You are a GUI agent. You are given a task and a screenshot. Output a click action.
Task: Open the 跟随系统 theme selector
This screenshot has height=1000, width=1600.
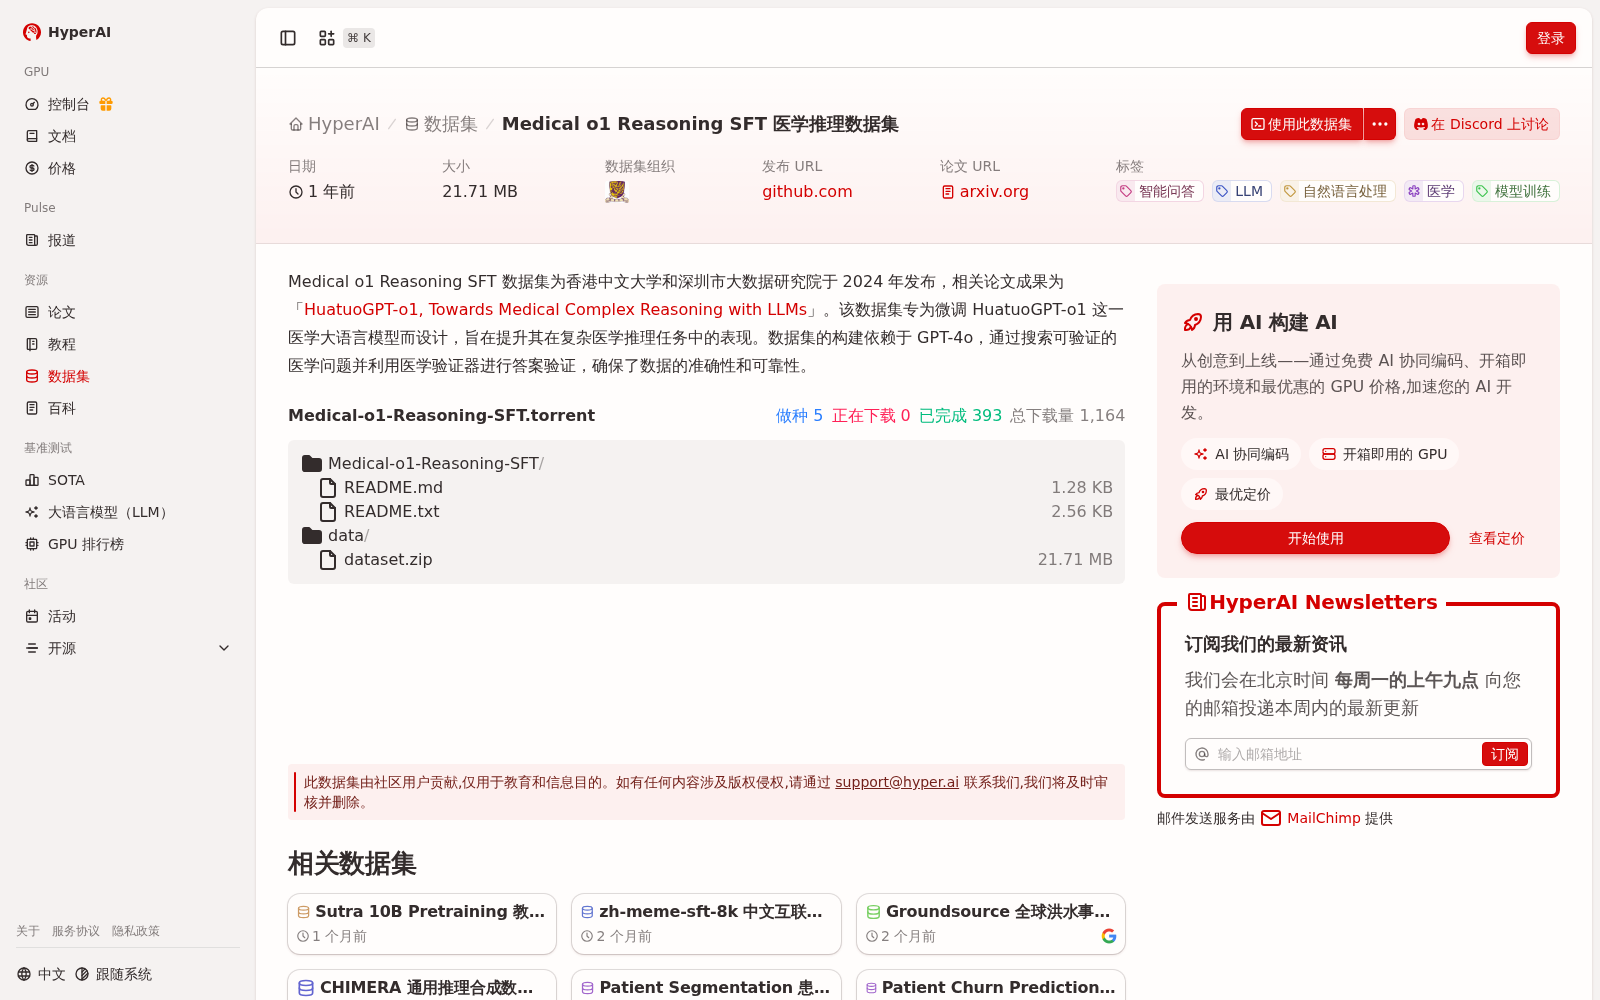113,974
